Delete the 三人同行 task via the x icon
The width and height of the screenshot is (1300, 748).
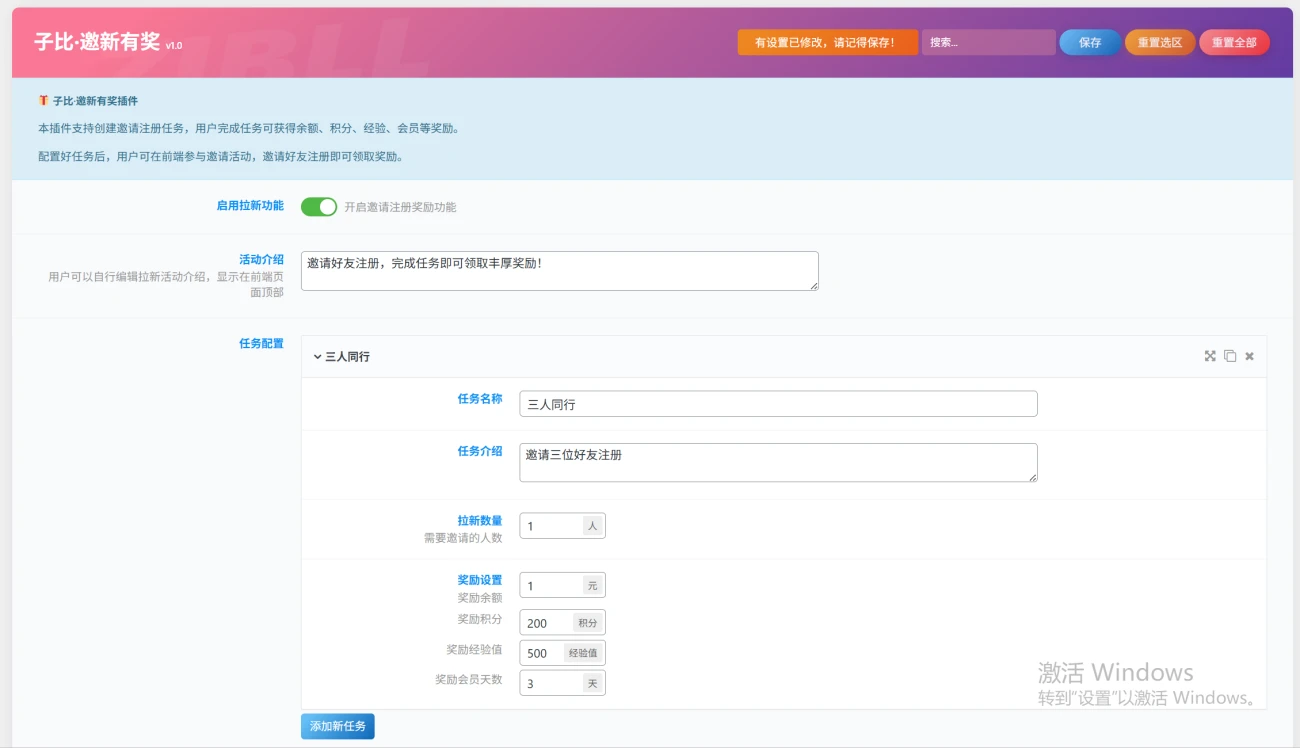click(1248, 355)
